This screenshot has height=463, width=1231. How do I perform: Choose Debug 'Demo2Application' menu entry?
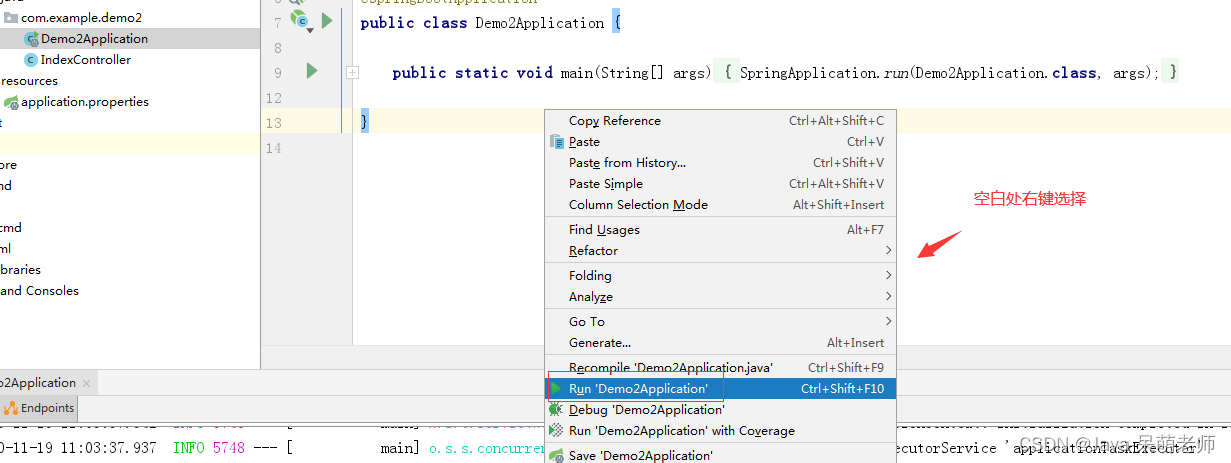pos(720,409)
